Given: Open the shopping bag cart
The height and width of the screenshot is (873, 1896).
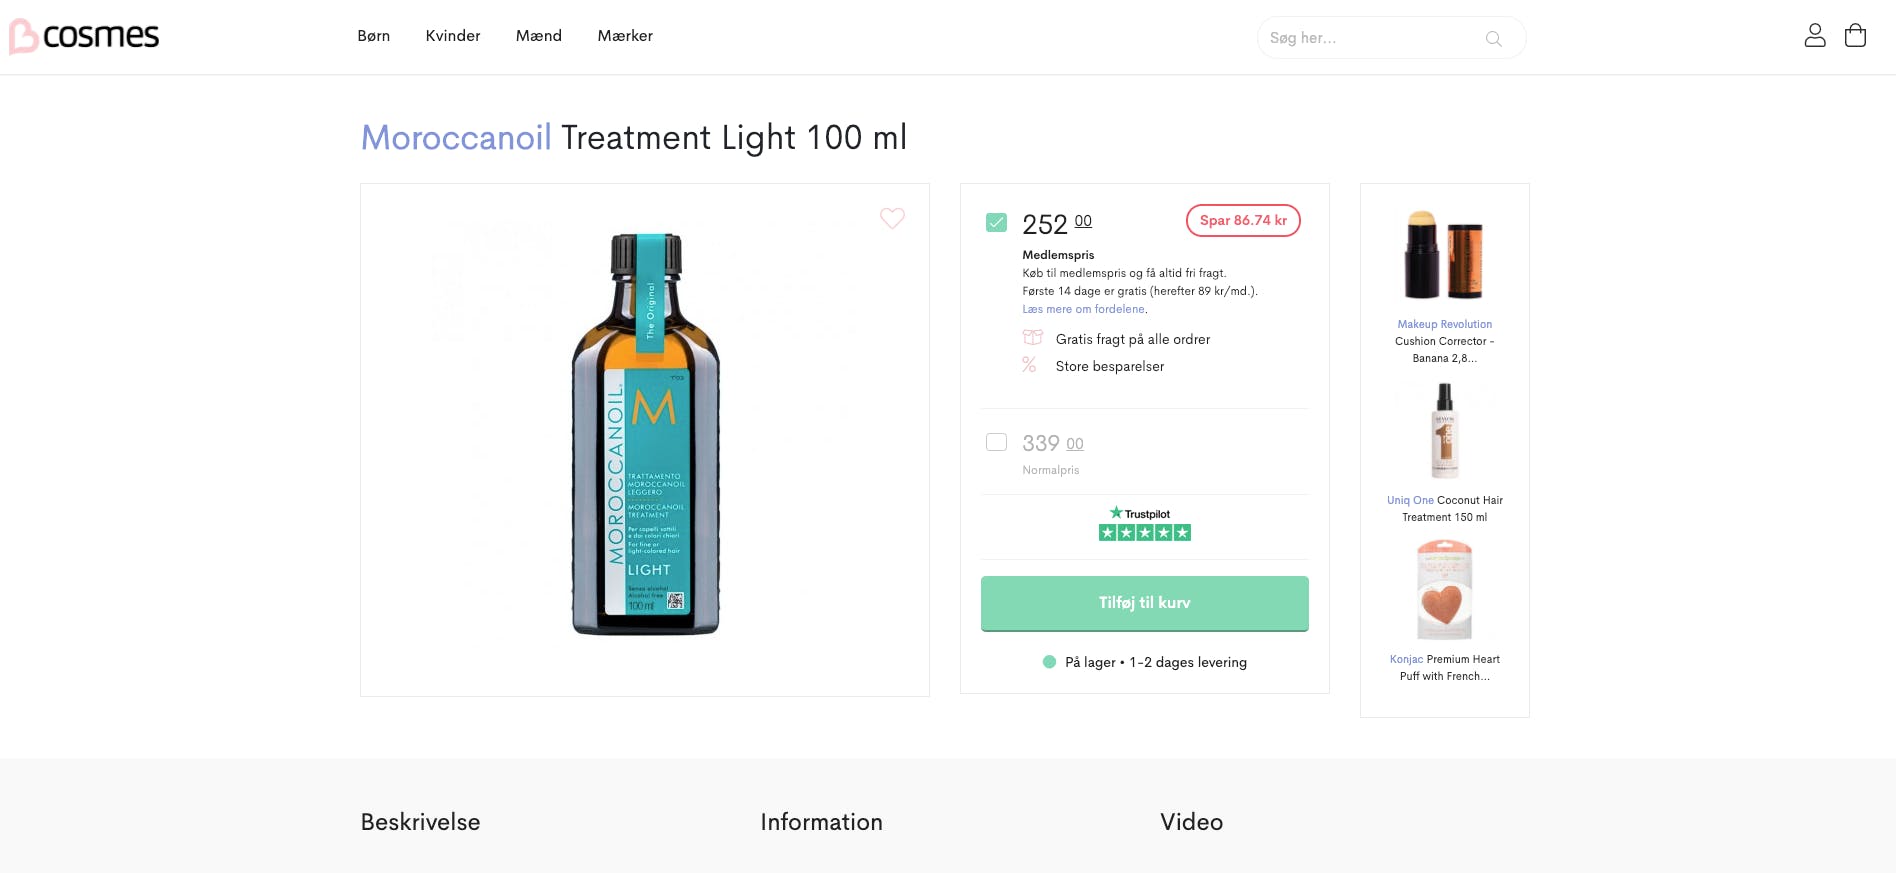Looking at the screenshot, I should coord(1855,36).
